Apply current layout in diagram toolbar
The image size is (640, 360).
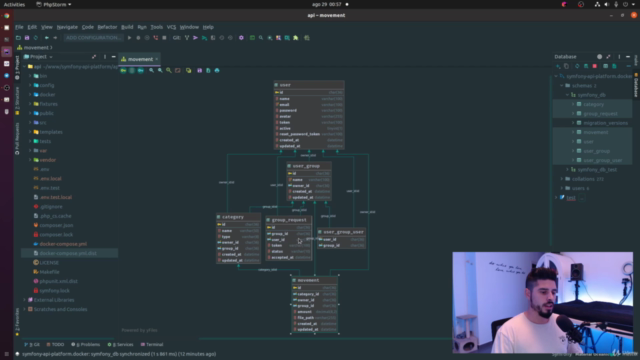(188, 70)
